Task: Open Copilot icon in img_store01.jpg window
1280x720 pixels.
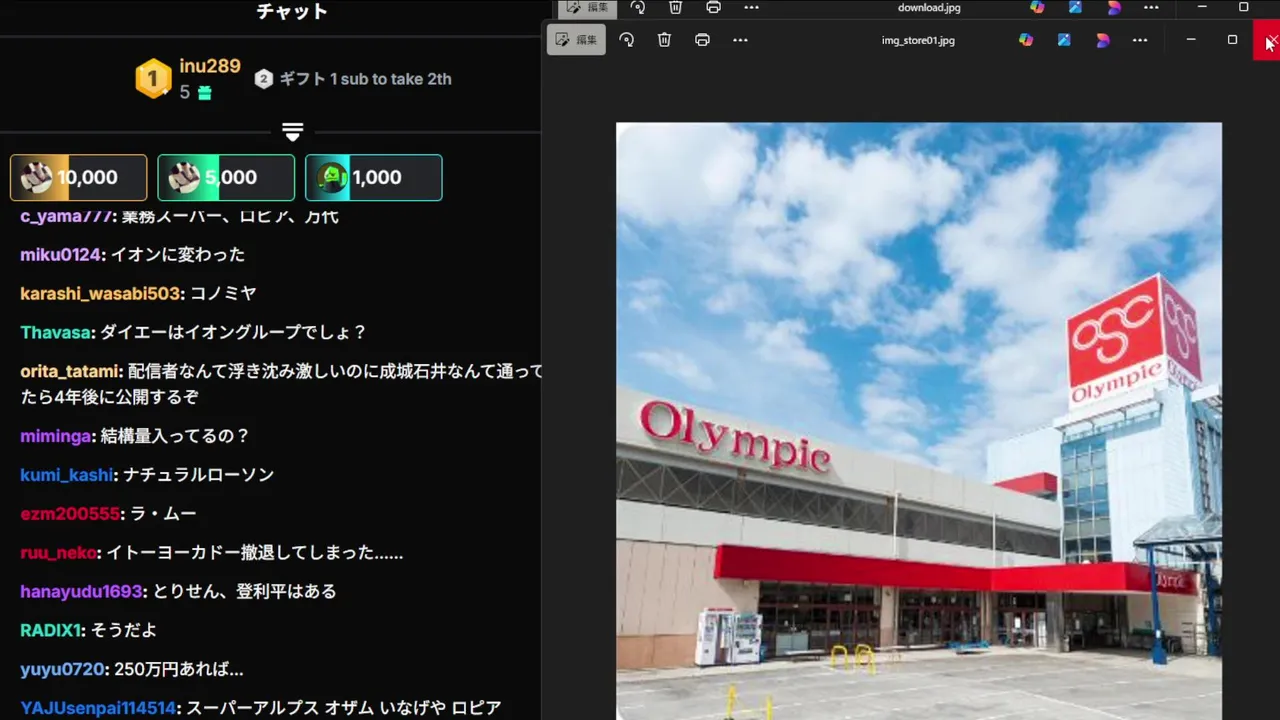Action: tap(1026, 40)
